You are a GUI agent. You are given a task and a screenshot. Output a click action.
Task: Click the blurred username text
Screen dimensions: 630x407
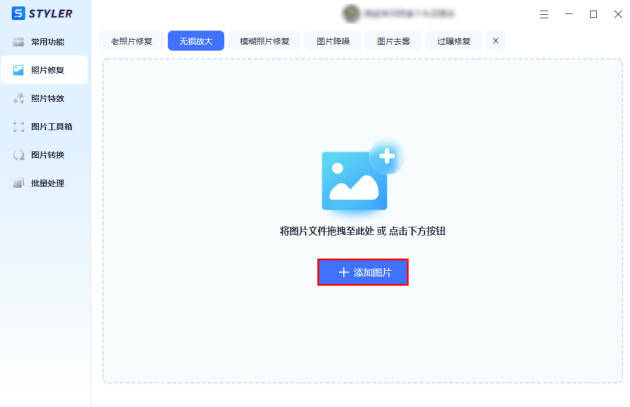(410, 14)
